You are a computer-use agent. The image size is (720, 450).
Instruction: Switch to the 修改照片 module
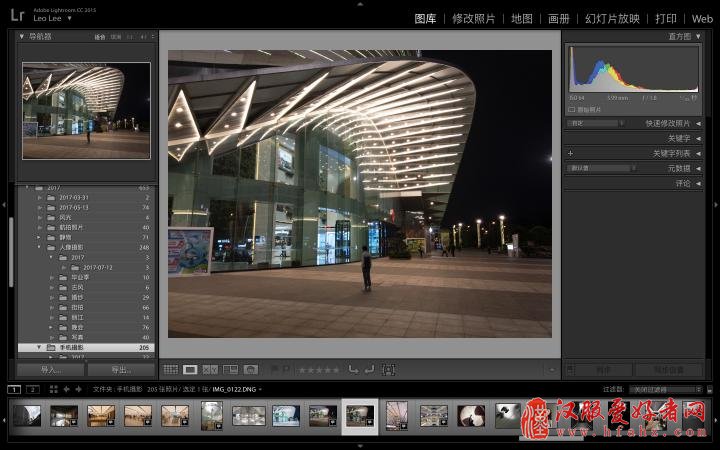[474, 18]
